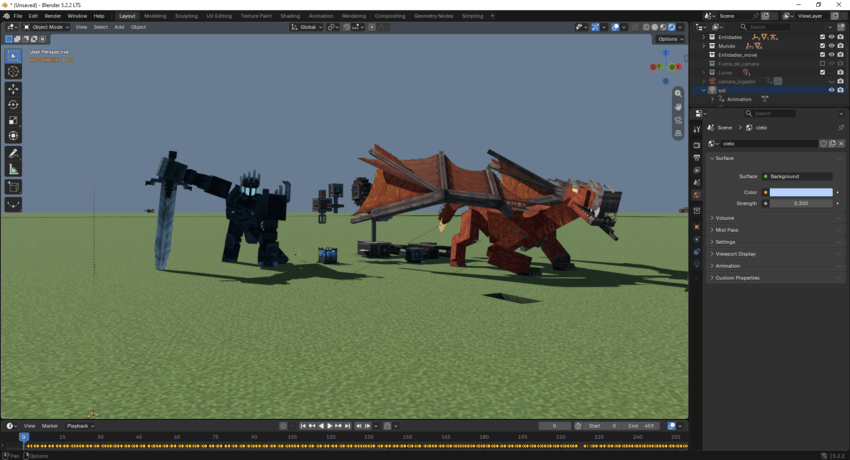Toggle snapping magnet in viewport header

(x=347, y=27)
